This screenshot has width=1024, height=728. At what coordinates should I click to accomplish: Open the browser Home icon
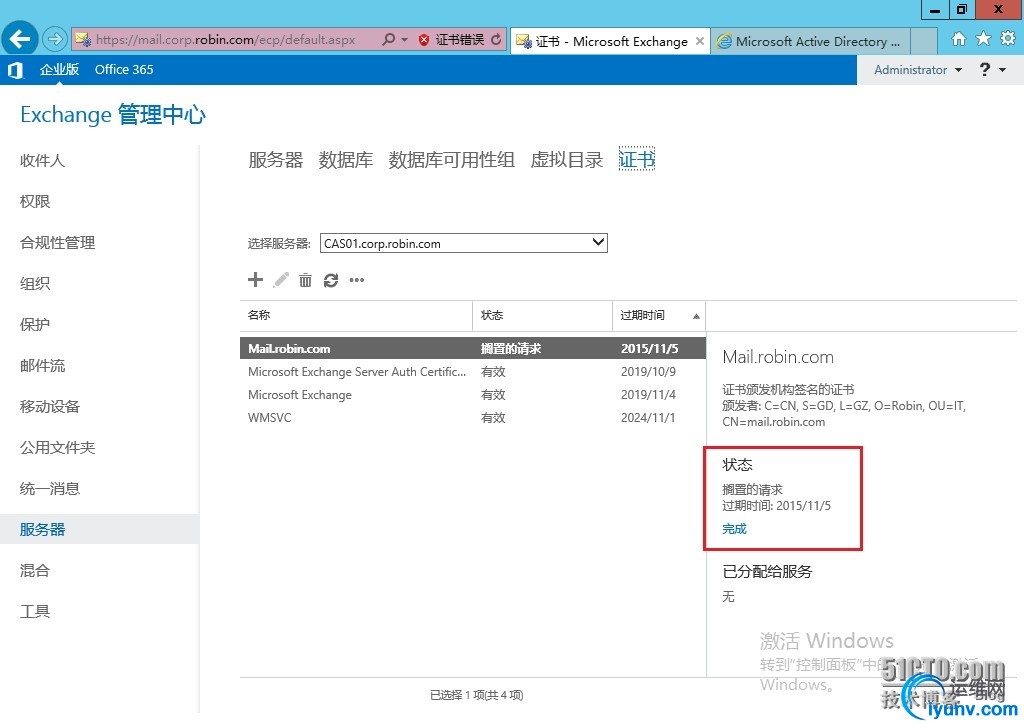click(958, 39)
